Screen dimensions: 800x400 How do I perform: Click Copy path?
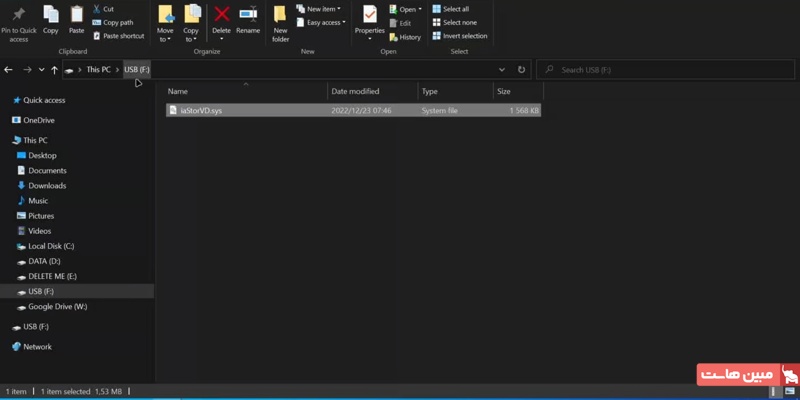point(113,22)
